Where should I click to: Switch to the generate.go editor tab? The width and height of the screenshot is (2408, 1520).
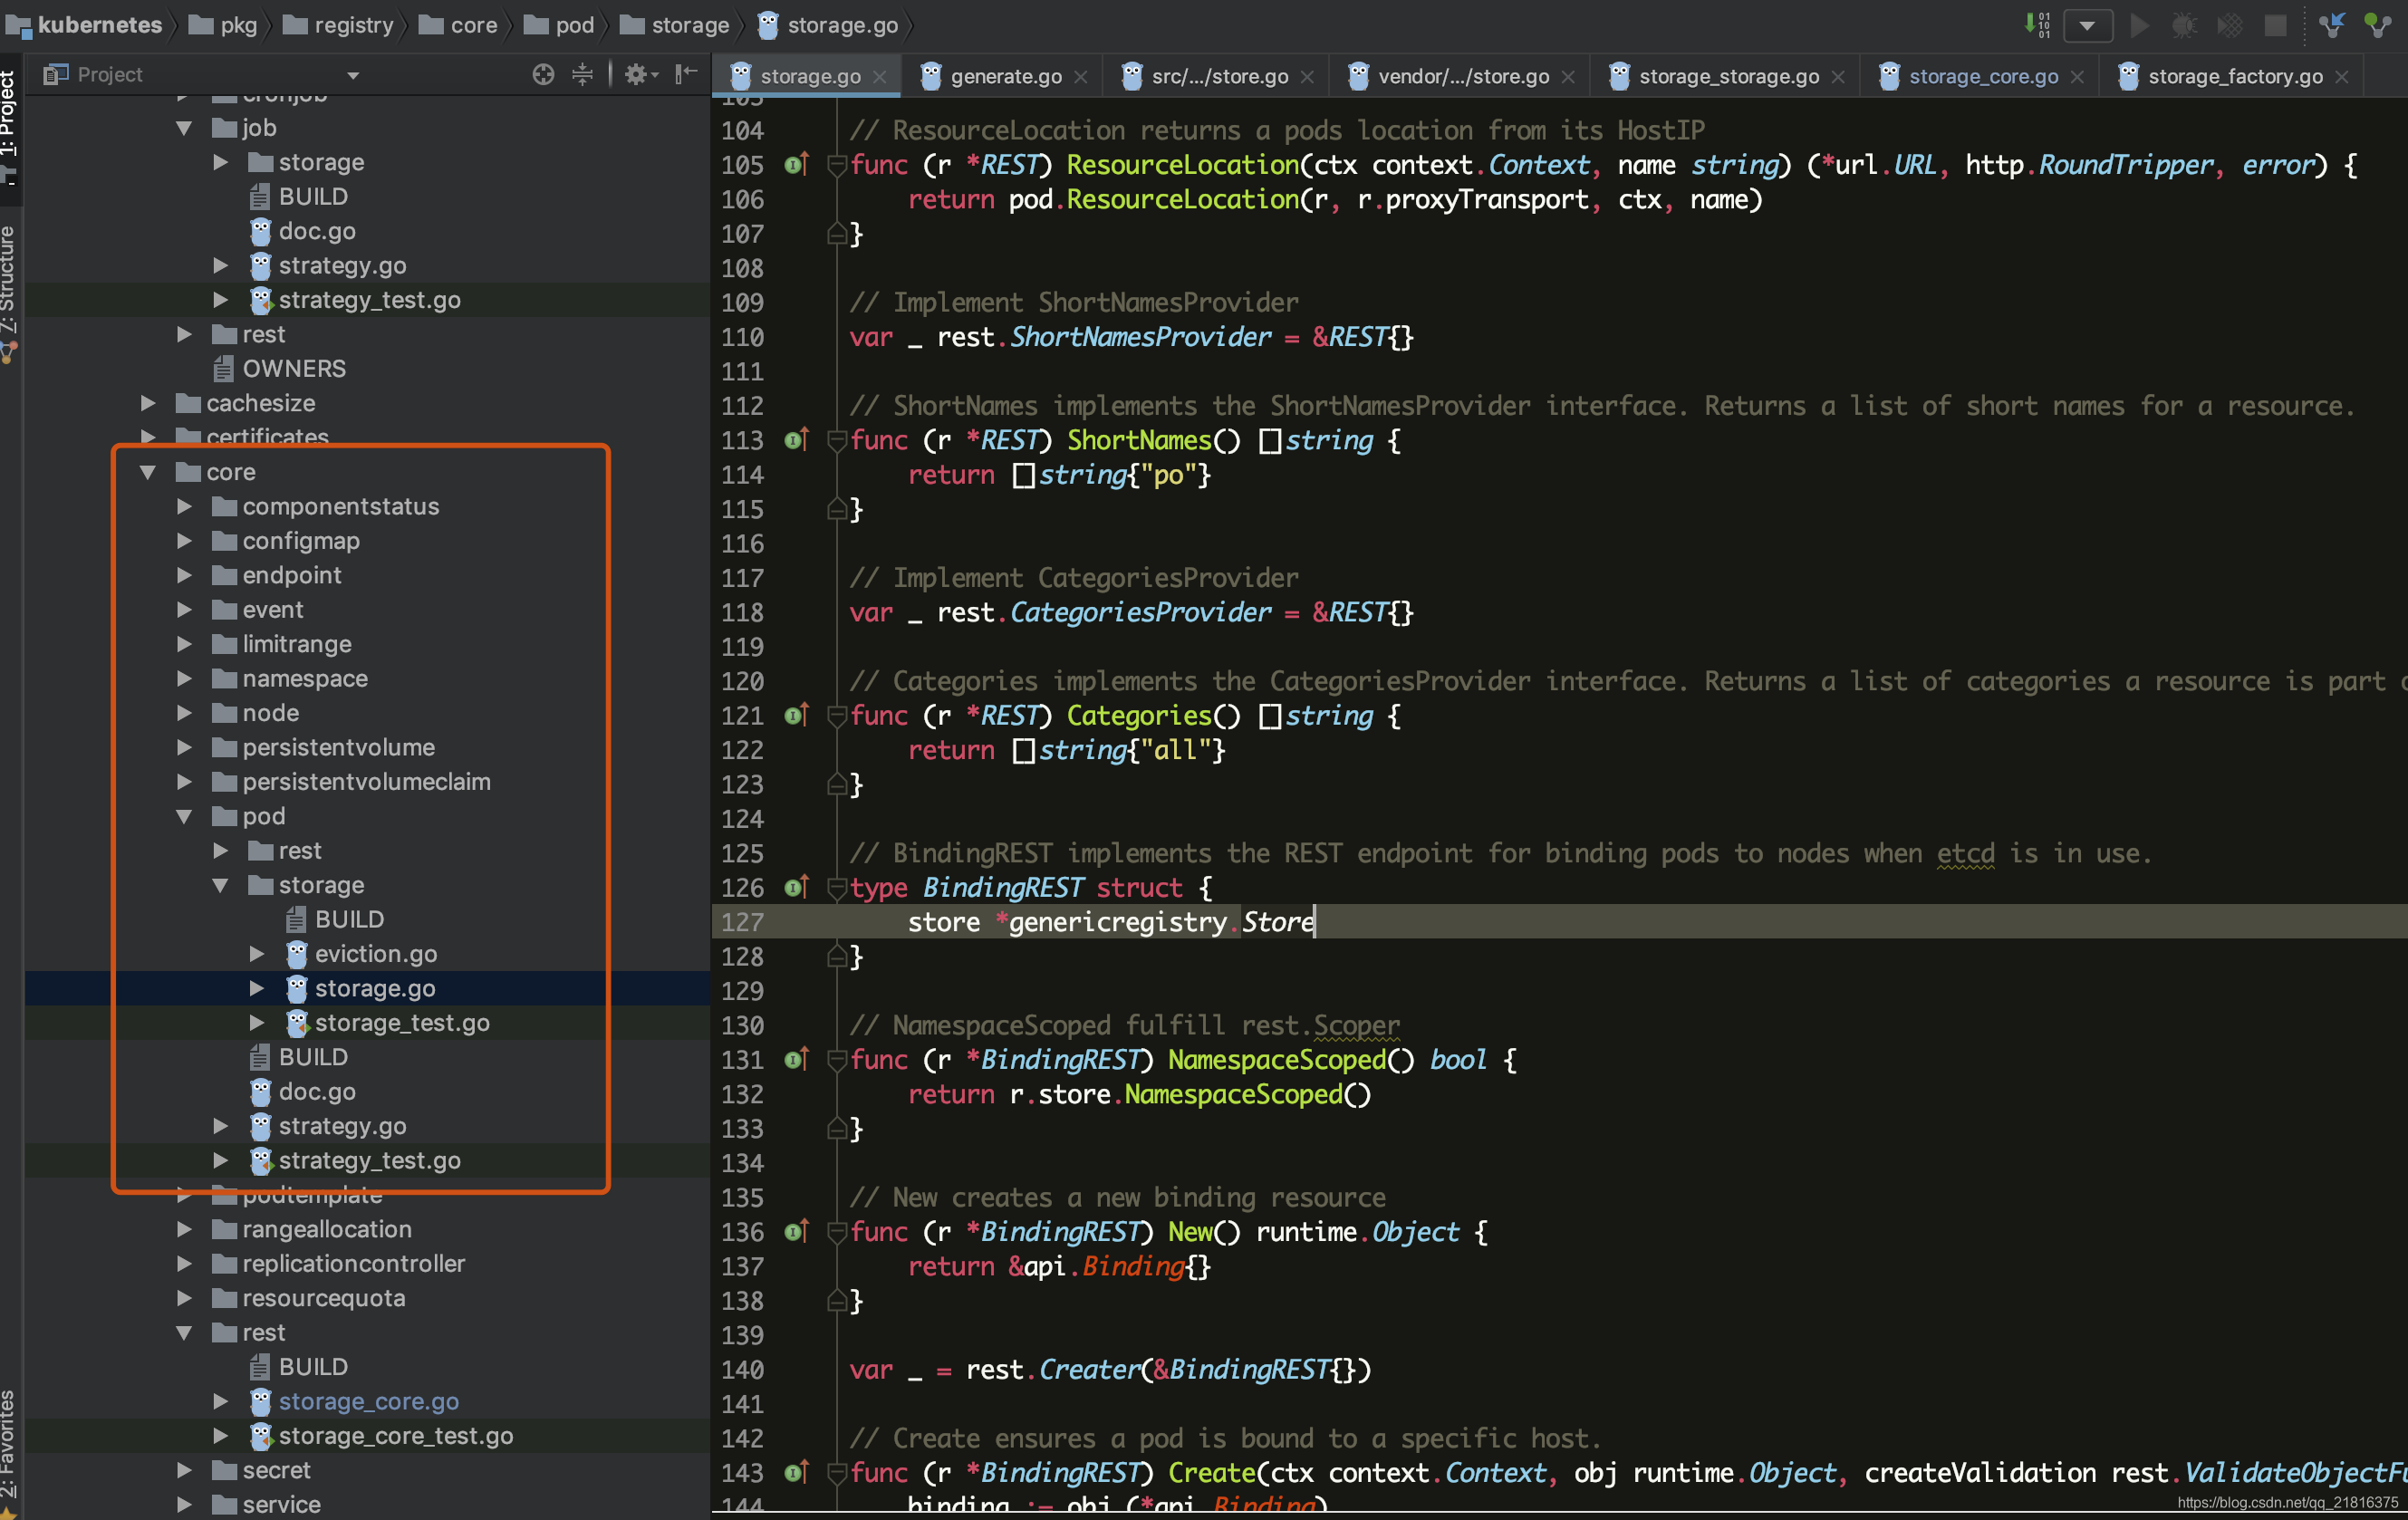(1005, 76)
